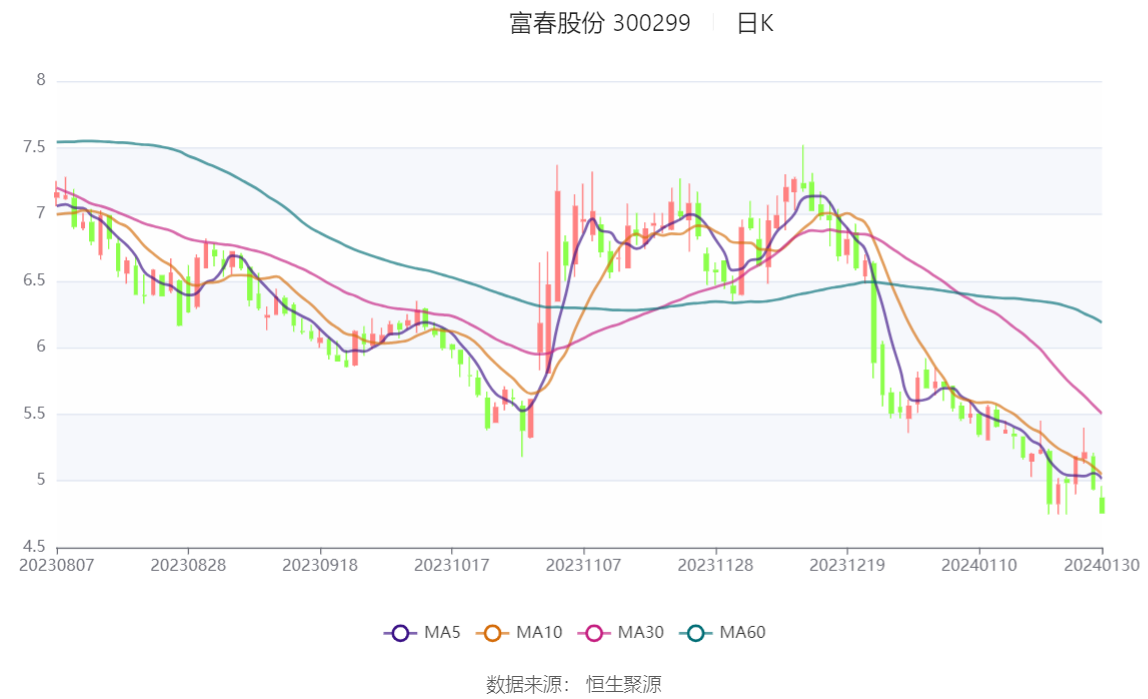The width and height of the screenshot is (1148, 699).
Task: Click the 数据来源 恒生聚源 source text
Action: point(574,684)
